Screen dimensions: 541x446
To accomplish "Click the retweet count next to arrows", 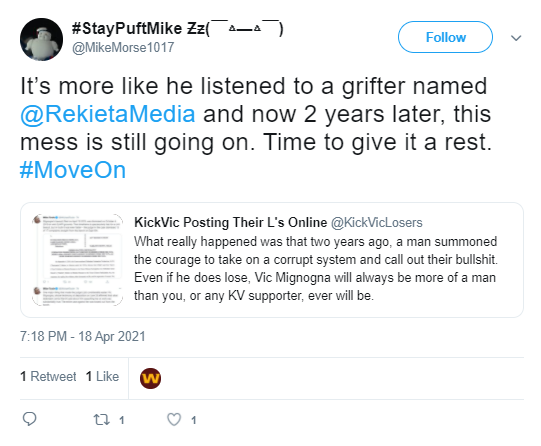I will click(121, 420).
